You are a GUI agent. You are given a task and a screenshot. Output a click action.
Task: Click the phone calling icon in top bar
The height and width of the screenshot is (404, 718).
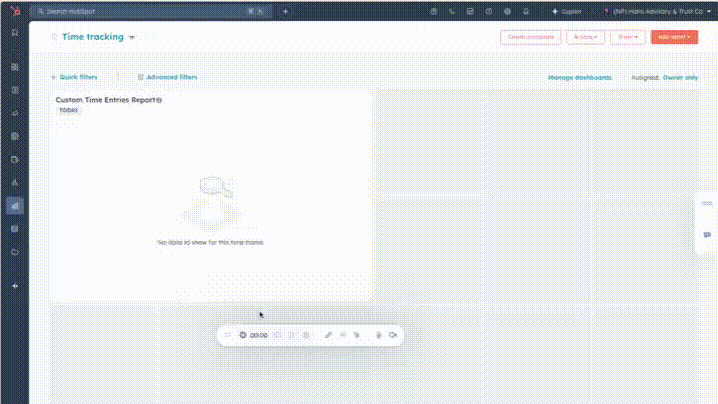coord(452,11)
